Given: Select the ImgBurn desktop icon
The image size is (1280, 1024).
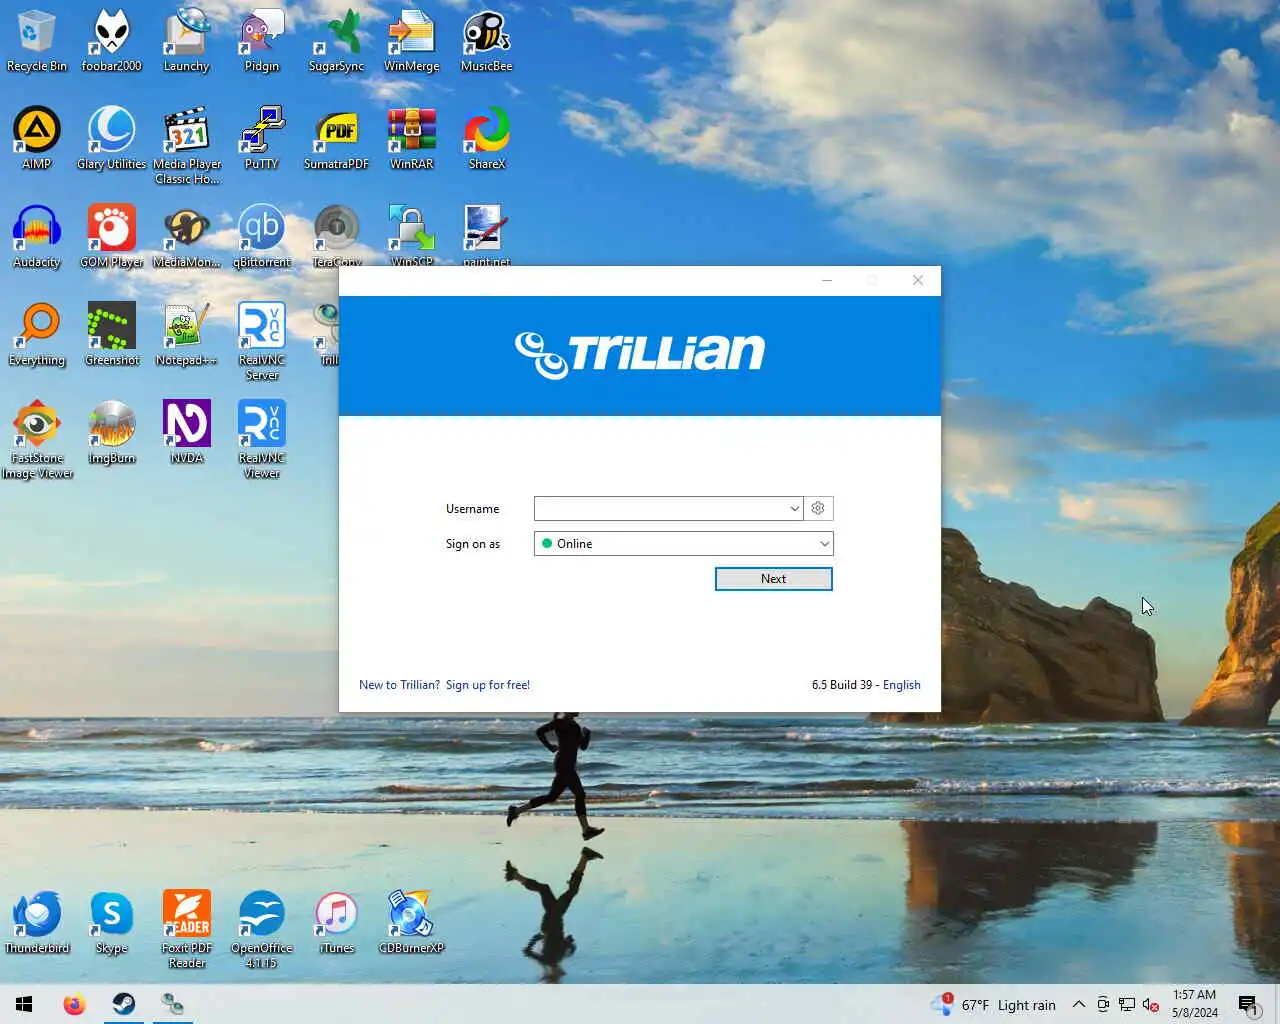Looking at the screenshot, I should click(111, 432).
